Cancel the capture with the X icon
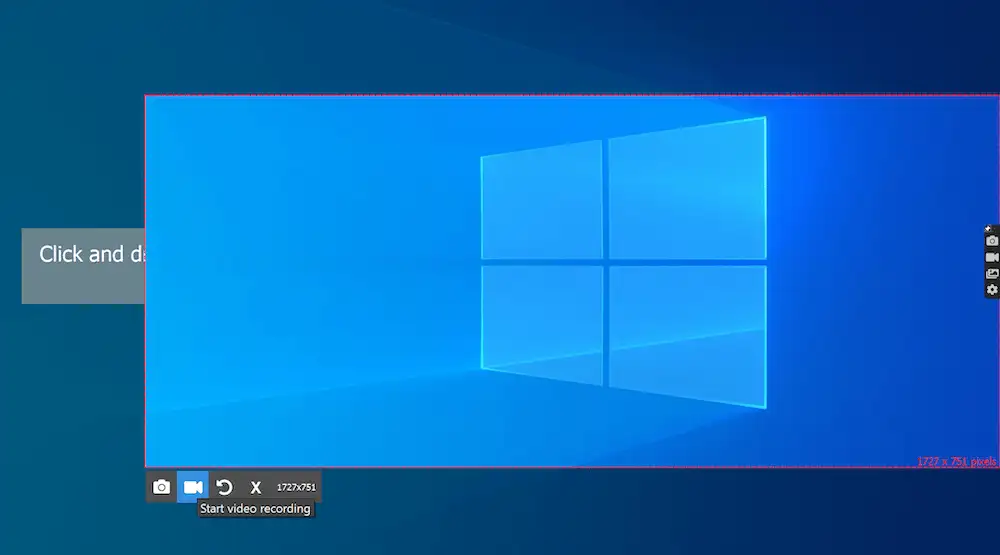The height and width of the screenshot is (555, 1000). (256, 487)
